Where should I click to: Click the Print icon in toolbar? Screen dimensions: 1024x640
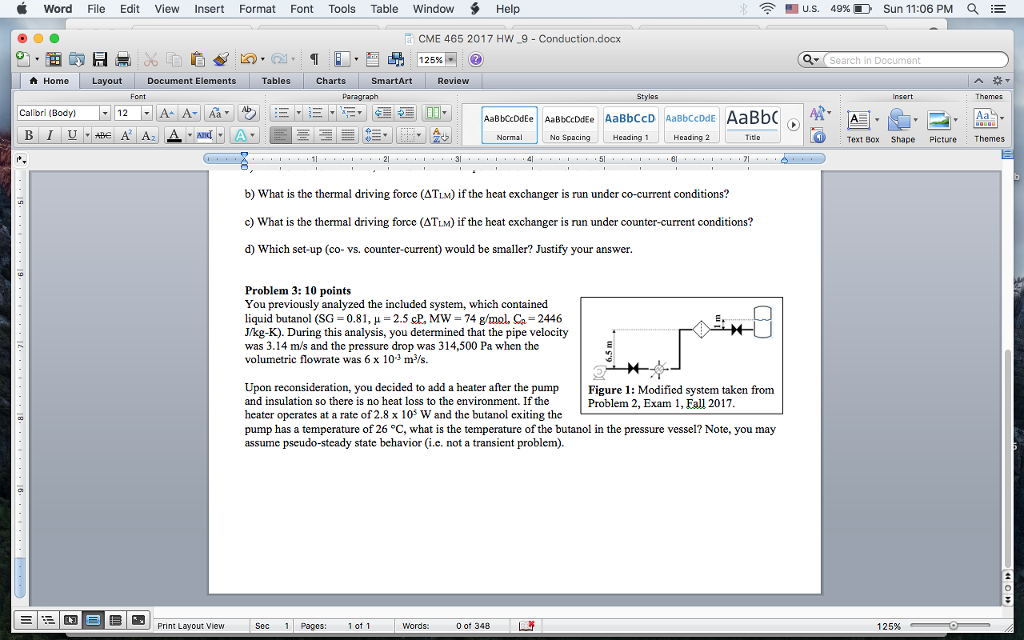pyautogui.click(x=123, y=59)
